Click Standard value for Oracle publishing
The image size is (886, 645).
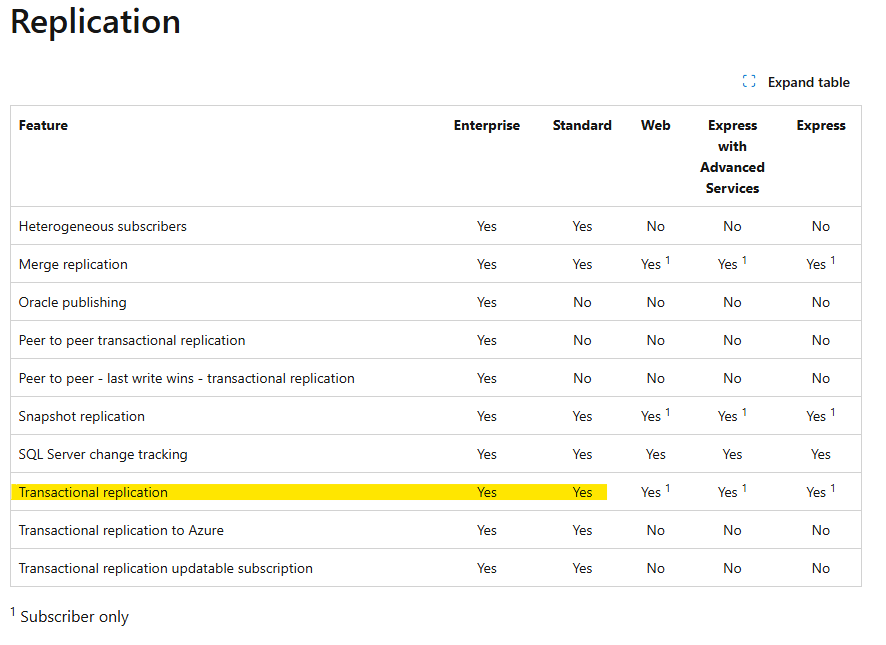582,302
